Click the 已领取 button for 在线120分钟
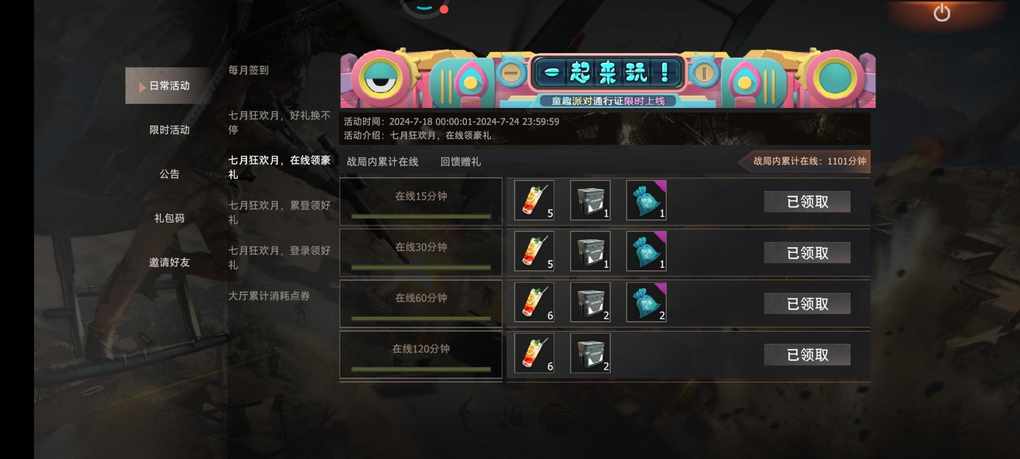The width and height of the screenshot is (1020, 459). 807,354
